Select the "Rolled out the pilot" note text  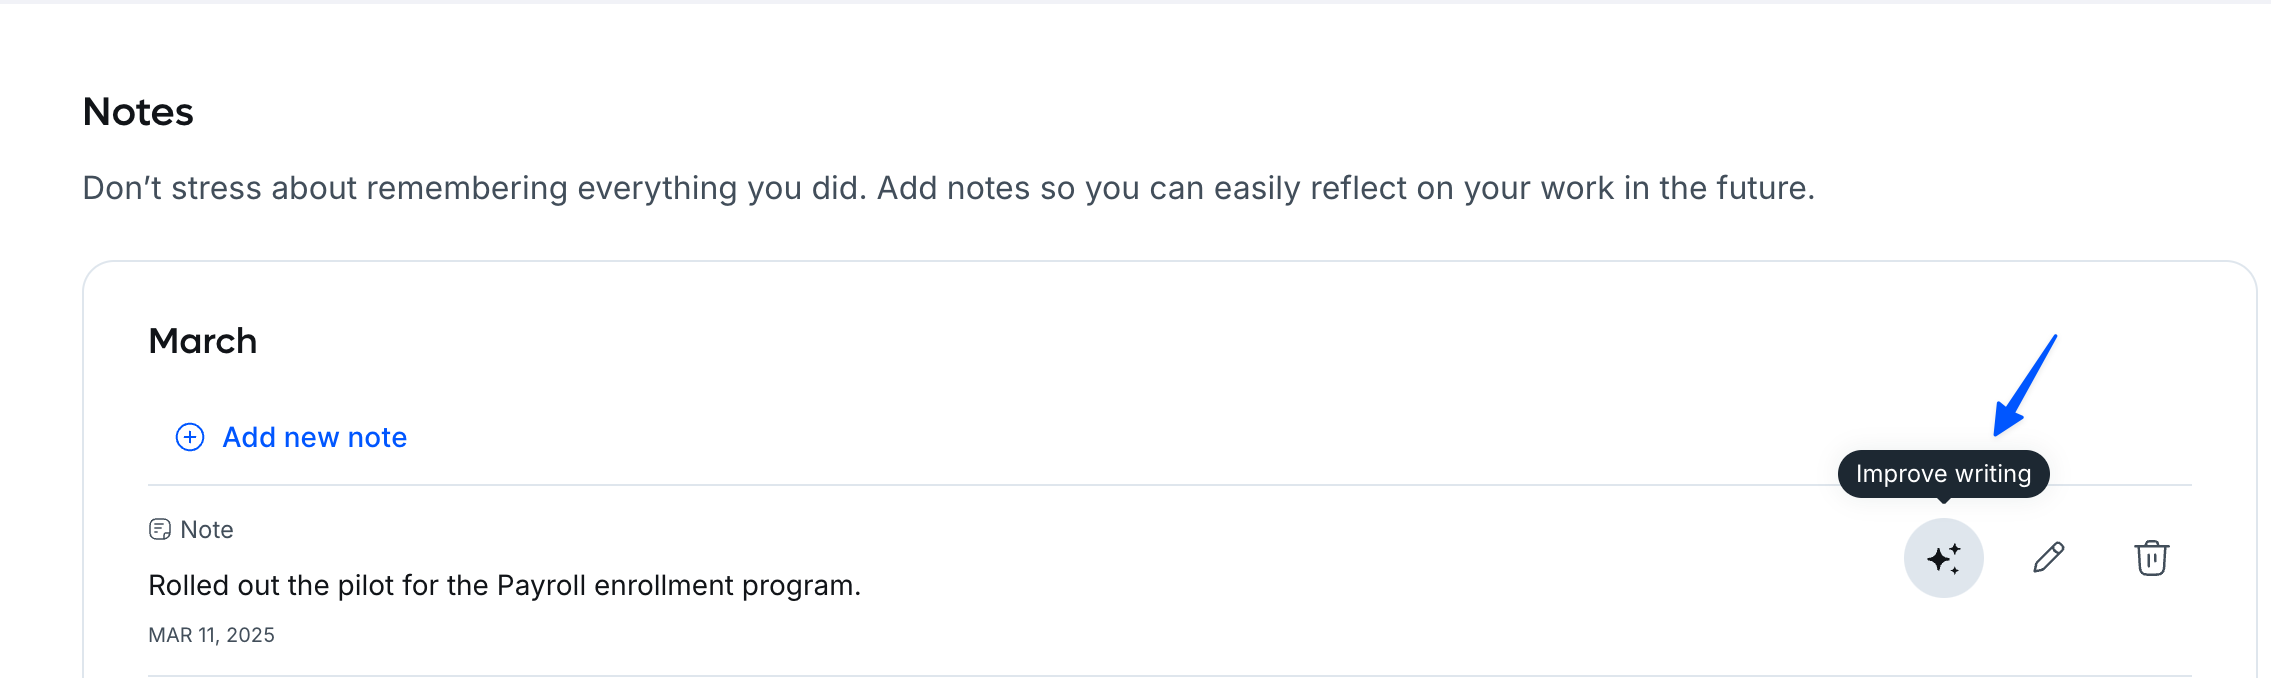[x=504, y=585]
